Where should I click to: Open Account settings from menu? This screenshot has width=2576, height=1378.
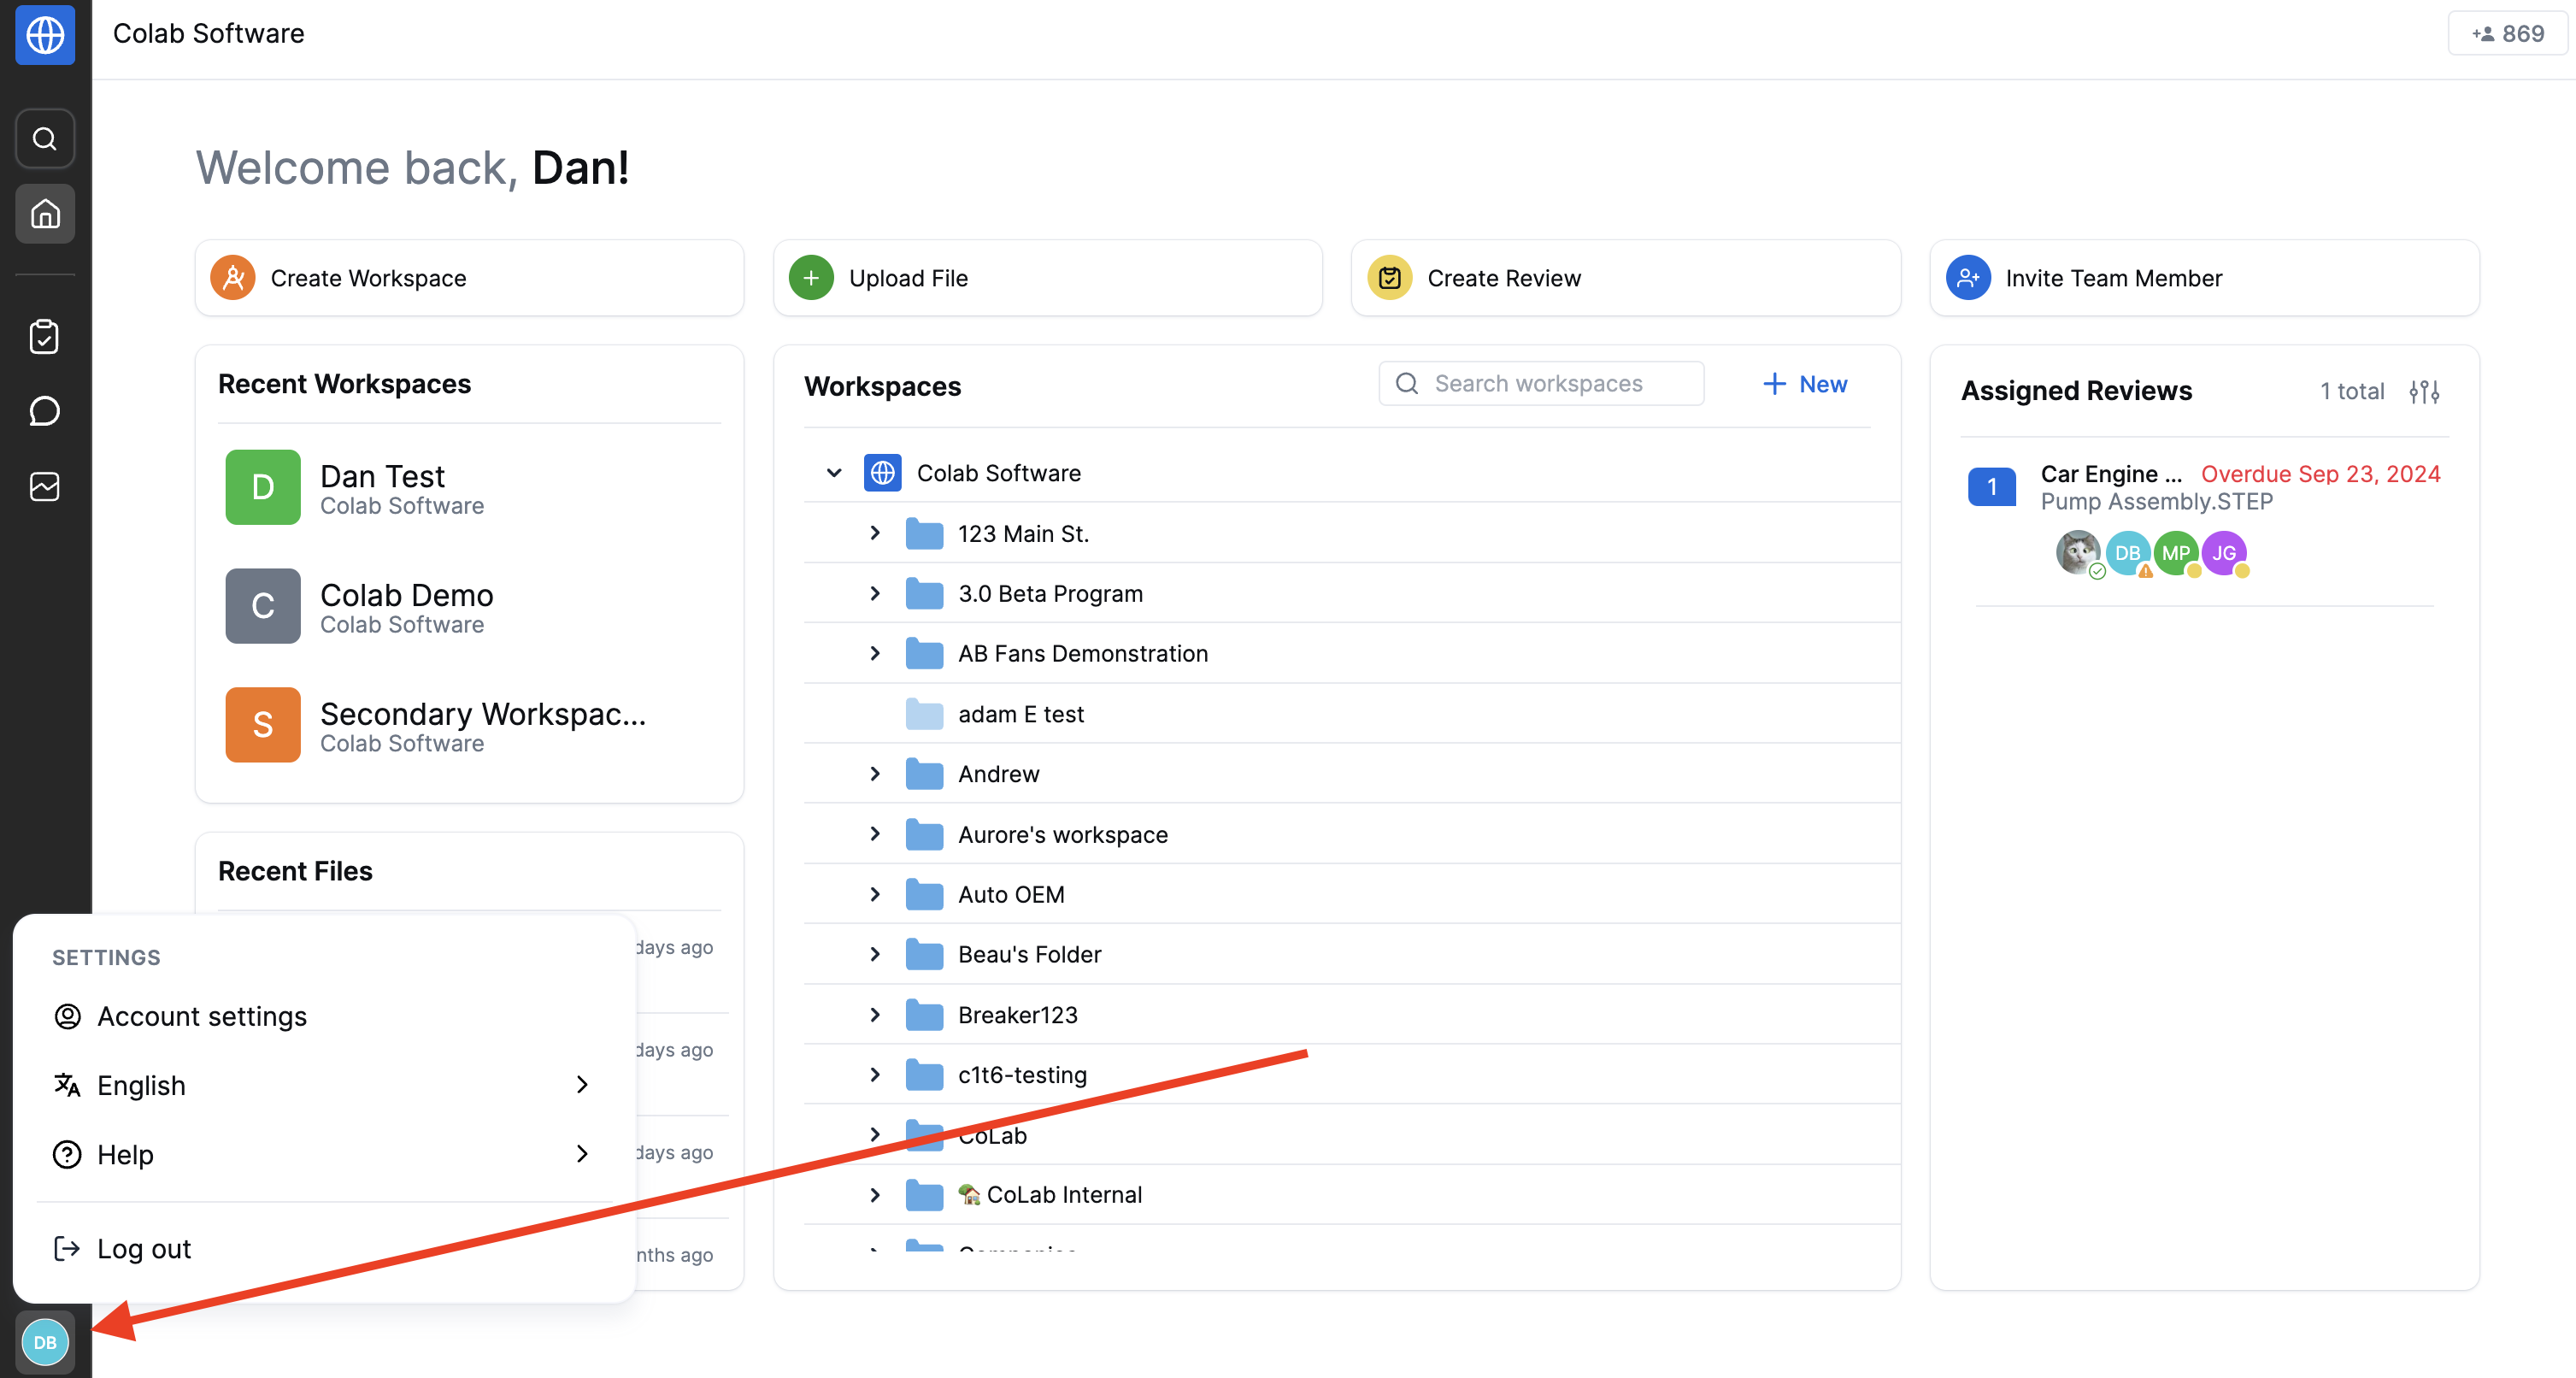(323, 1016)
